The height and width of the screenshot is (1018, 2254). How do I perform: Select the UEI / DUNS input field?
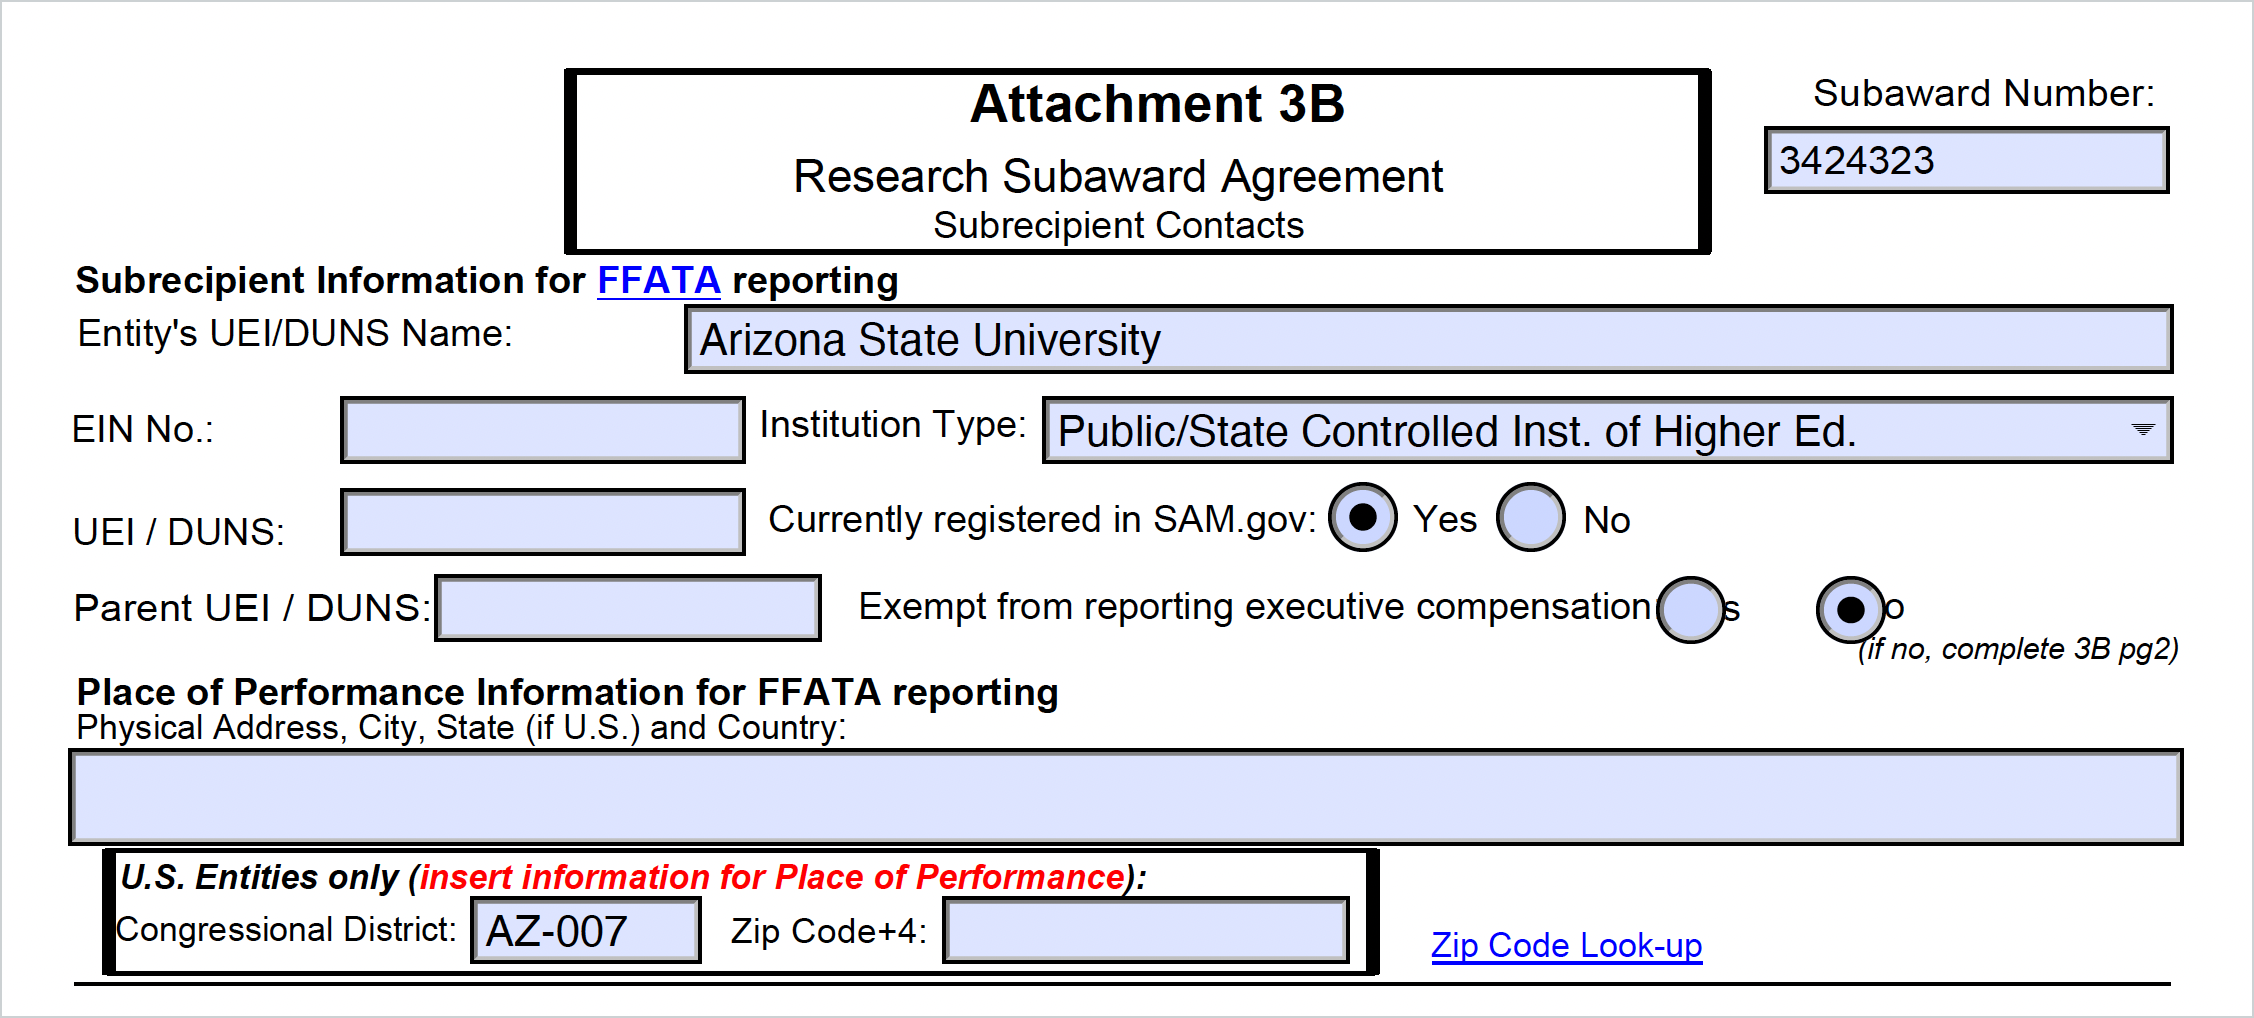point(542,522)
